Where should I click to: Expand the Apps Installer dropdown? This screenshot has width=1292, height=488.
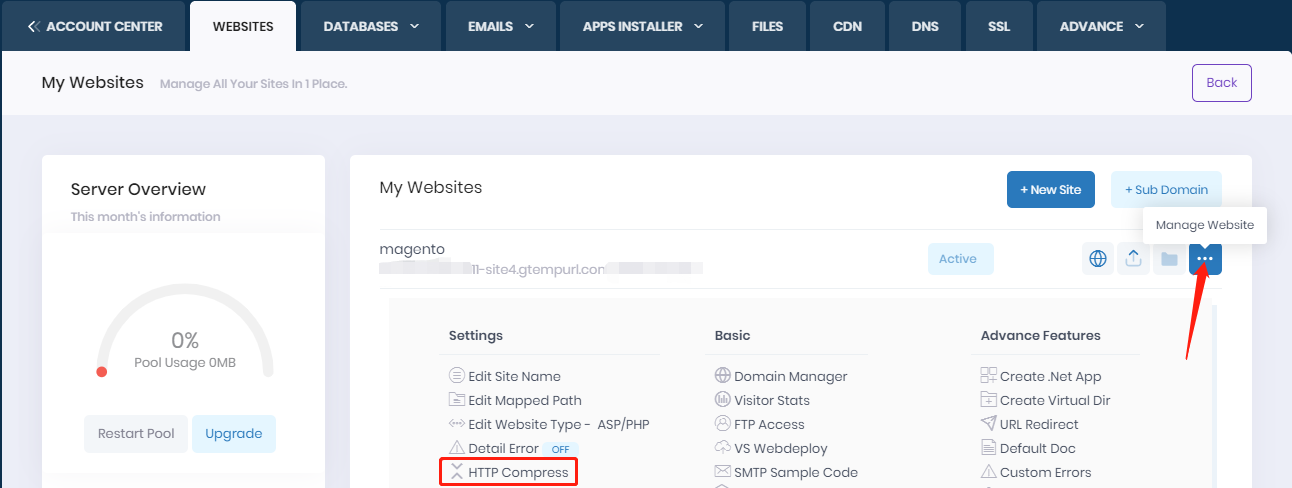pos(644,26)
